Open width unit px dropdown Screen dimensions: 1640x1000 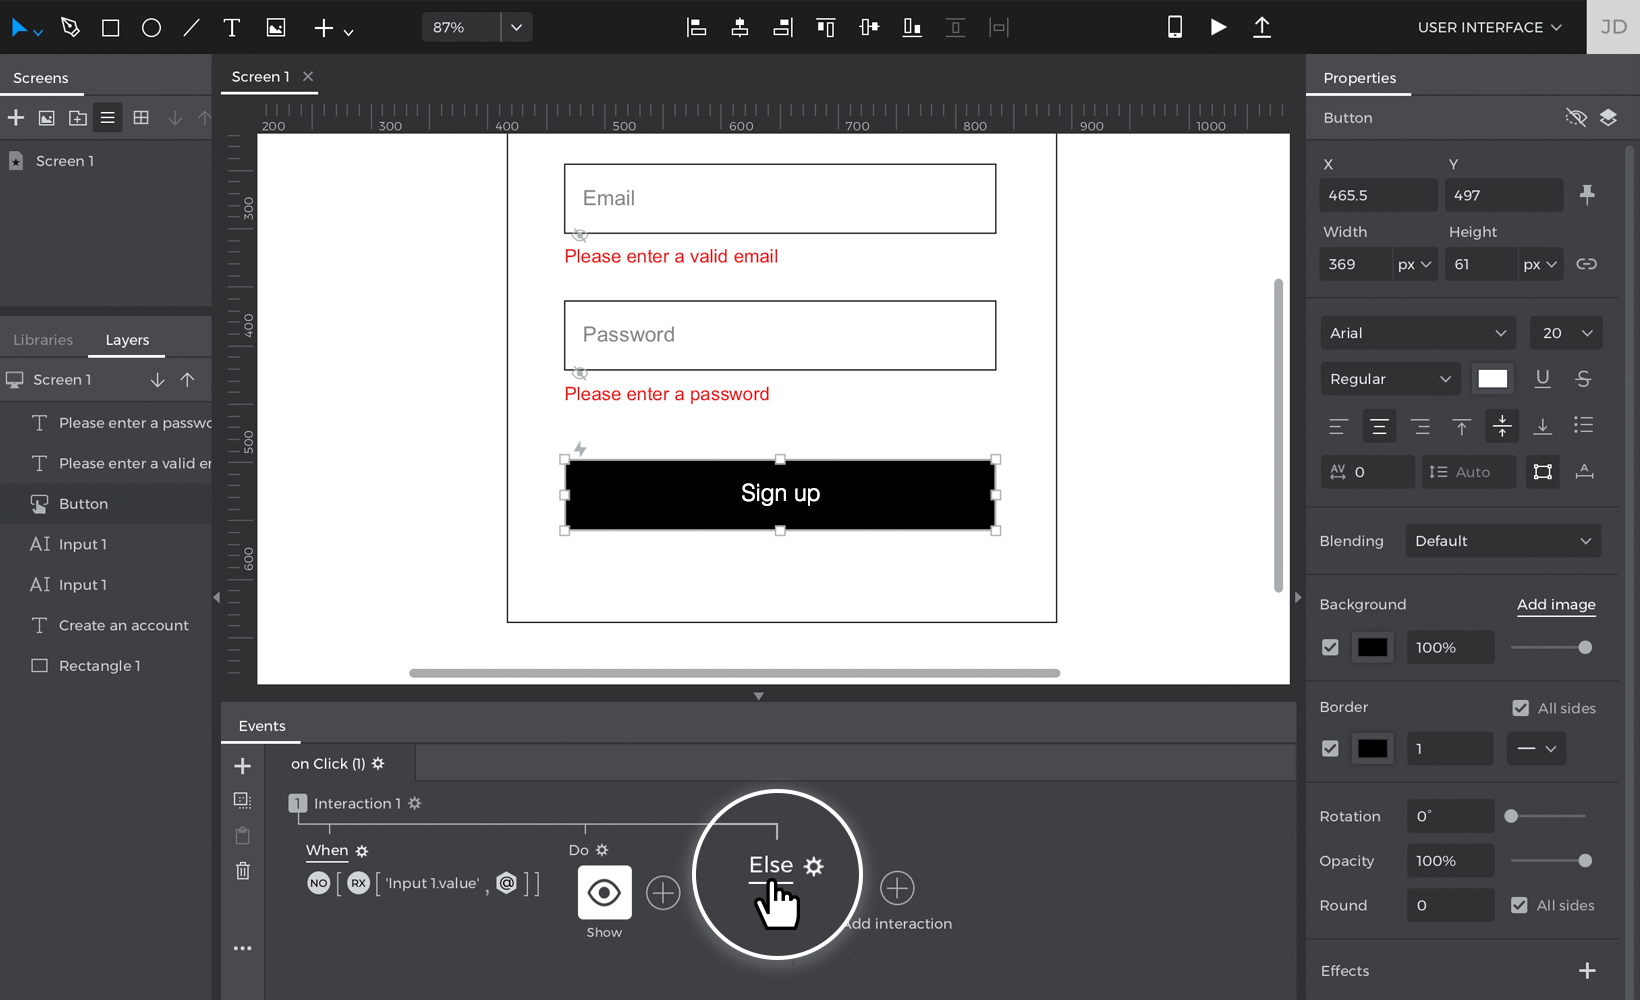pyautogui.click(x=1415, y=265)
